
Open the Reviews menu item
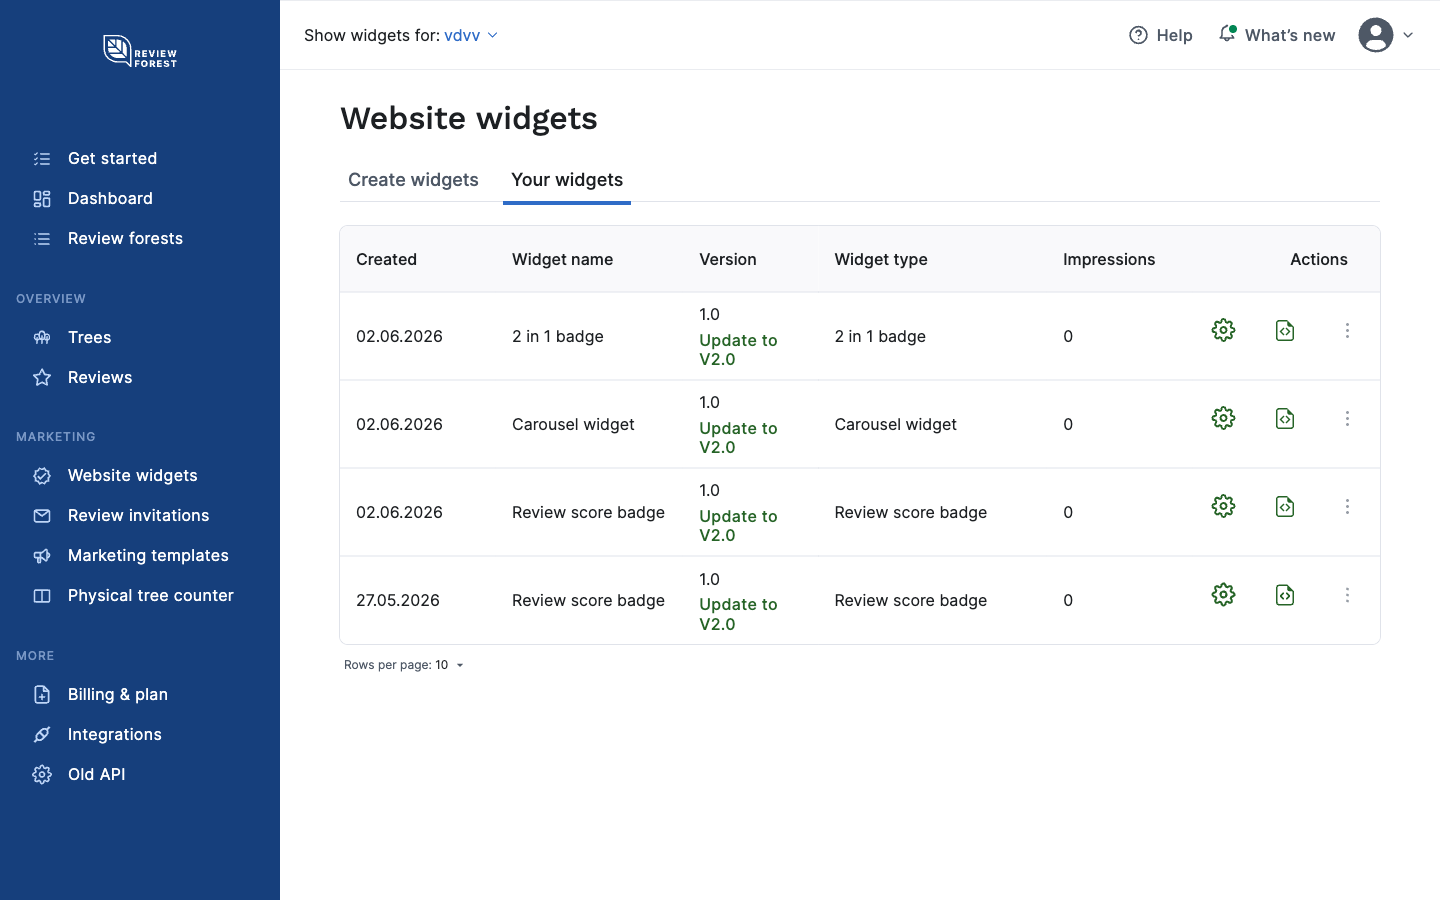[x=100, y=378]
